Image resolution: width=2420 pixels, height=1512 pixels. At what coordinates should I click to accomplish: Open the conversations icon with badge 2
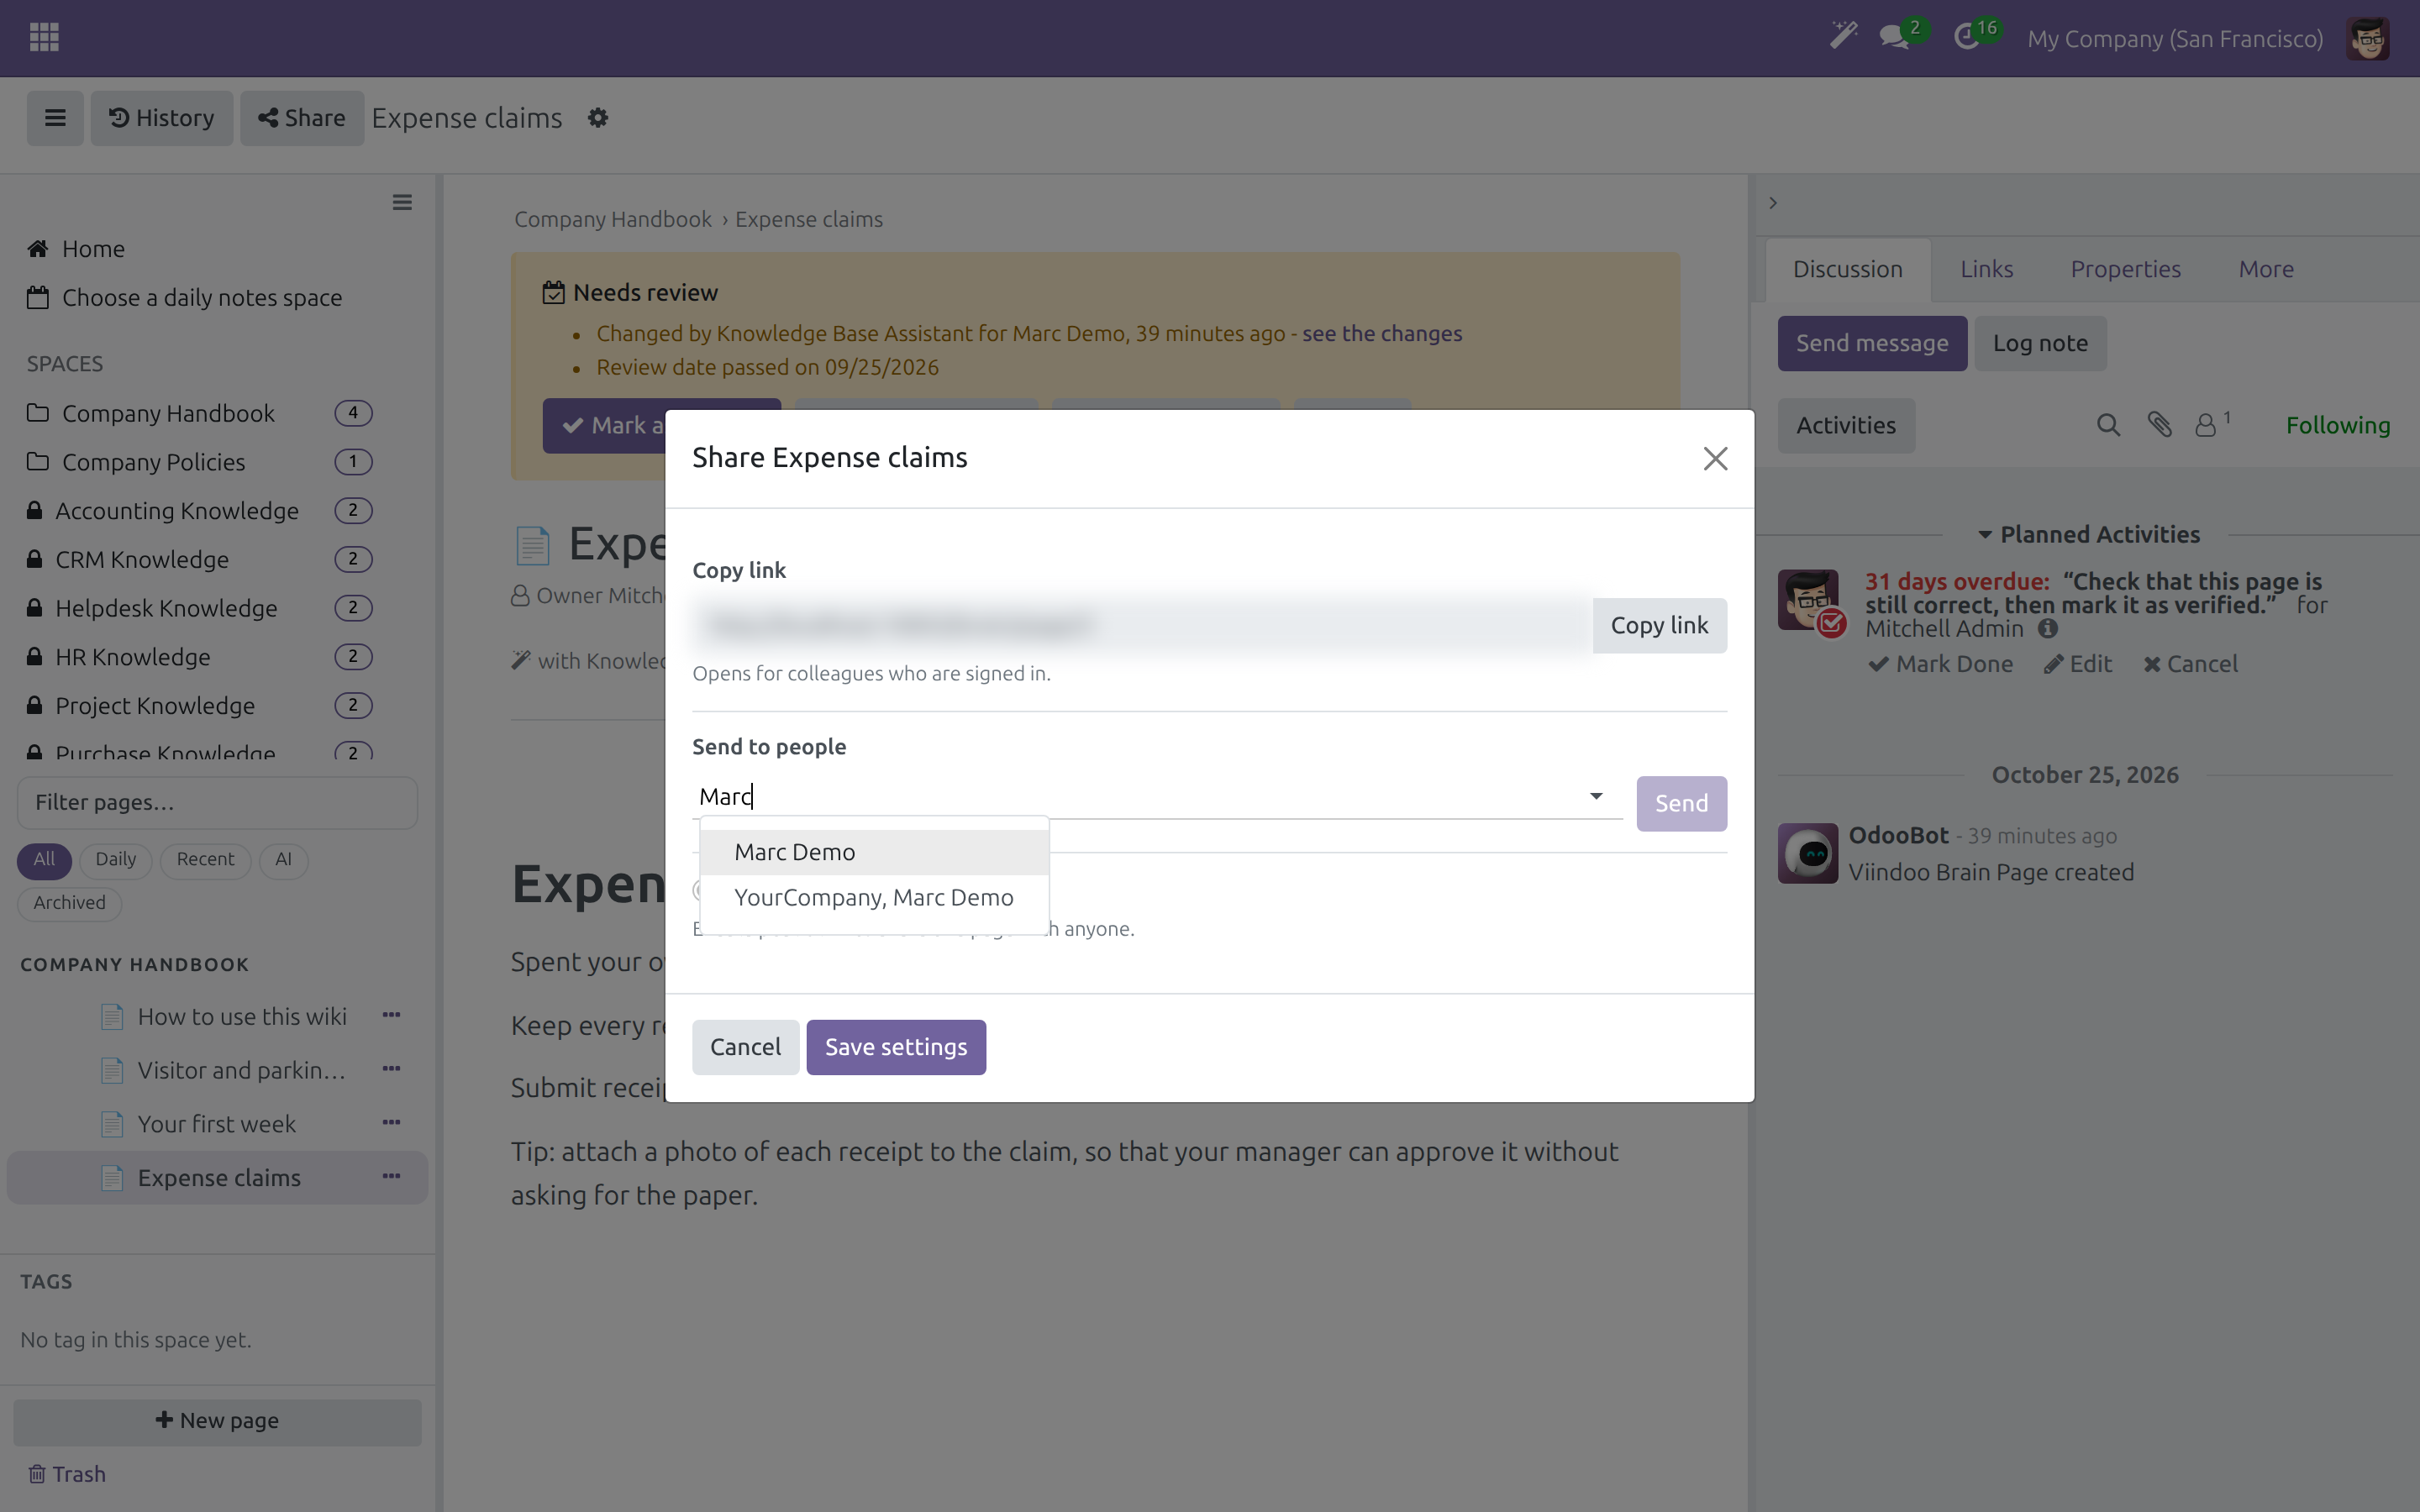1894,38
